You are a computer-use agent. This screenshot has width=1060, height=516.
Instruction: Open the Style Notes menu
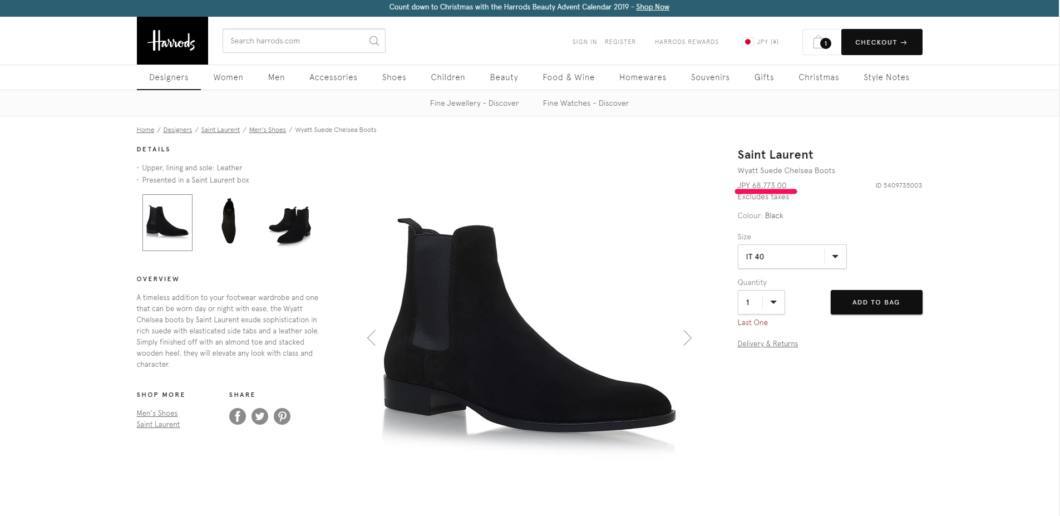886,77
